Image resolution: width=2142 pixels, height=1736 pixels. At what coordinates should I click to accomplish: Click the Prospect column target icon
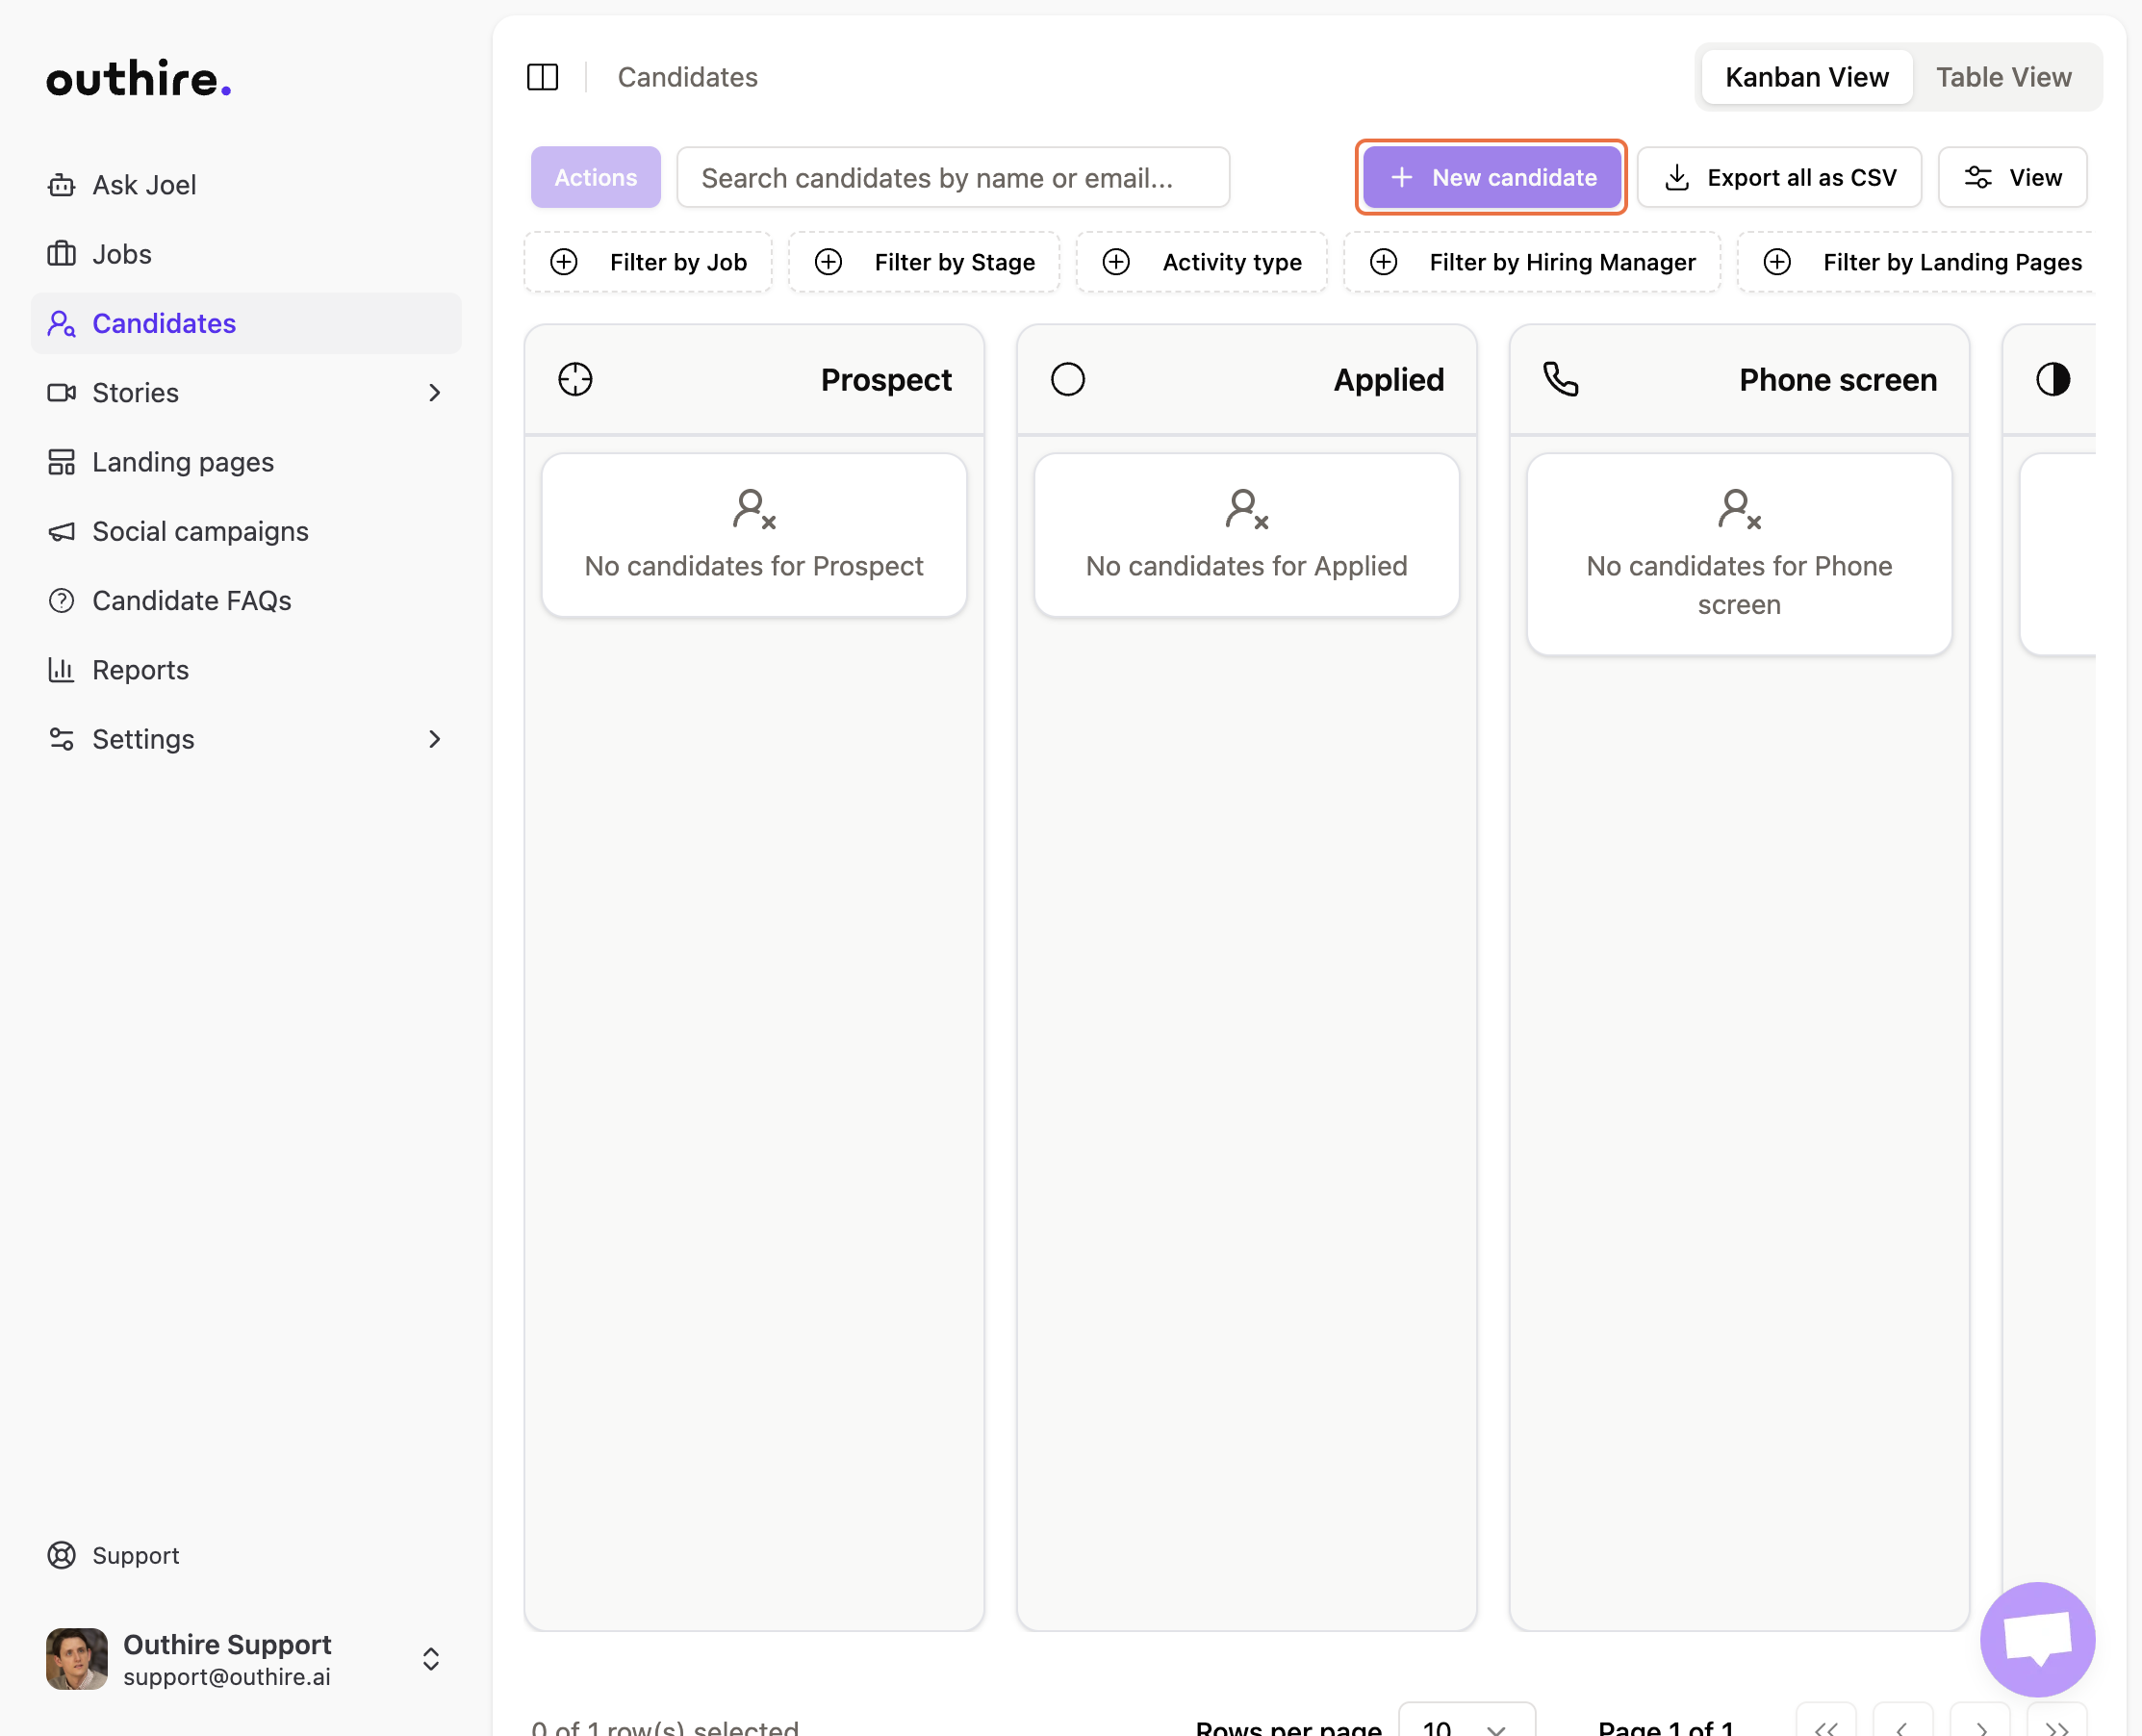point(575,380)
